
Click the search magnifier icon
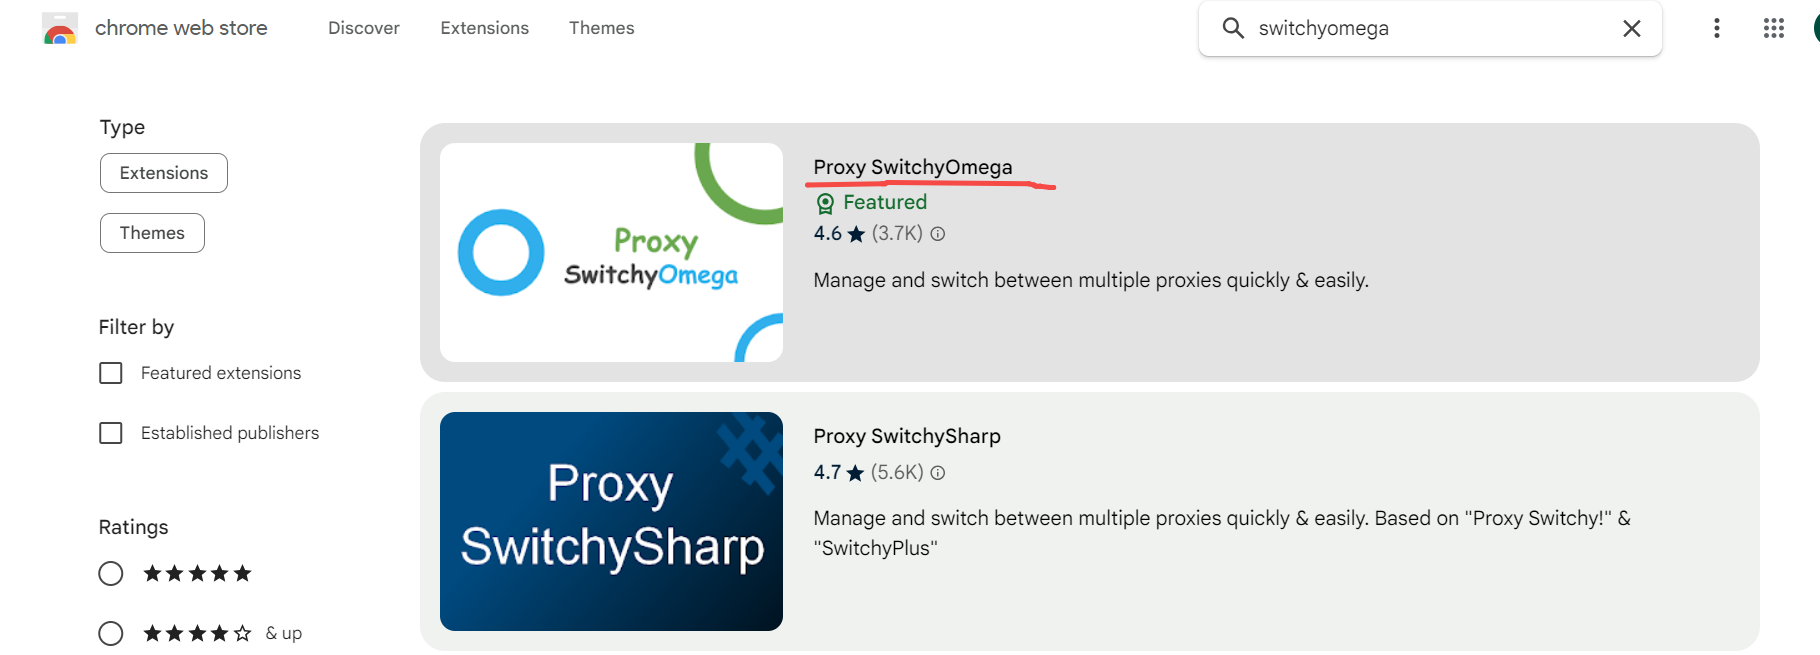click(1233, 28)
